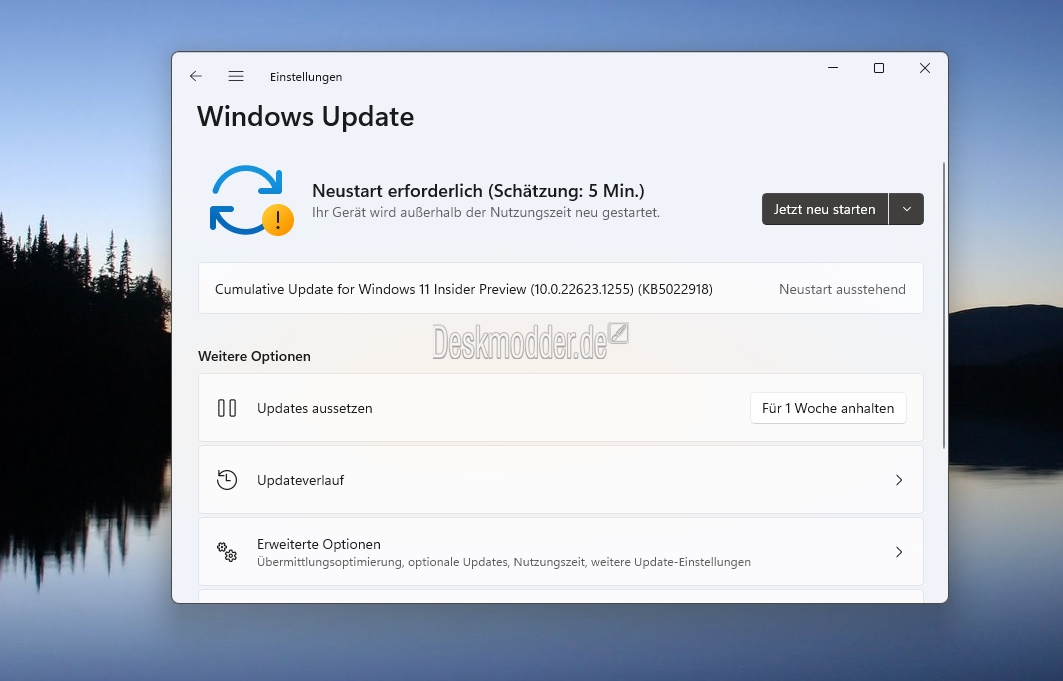Click the Einstellungen window title
The width and height of the screenshot is (1063, 681).
click(x=306, y=77)
